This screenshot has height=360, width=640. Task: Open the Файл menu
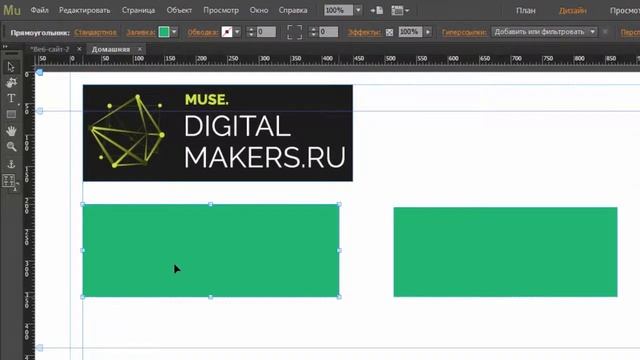coord(40,10)
